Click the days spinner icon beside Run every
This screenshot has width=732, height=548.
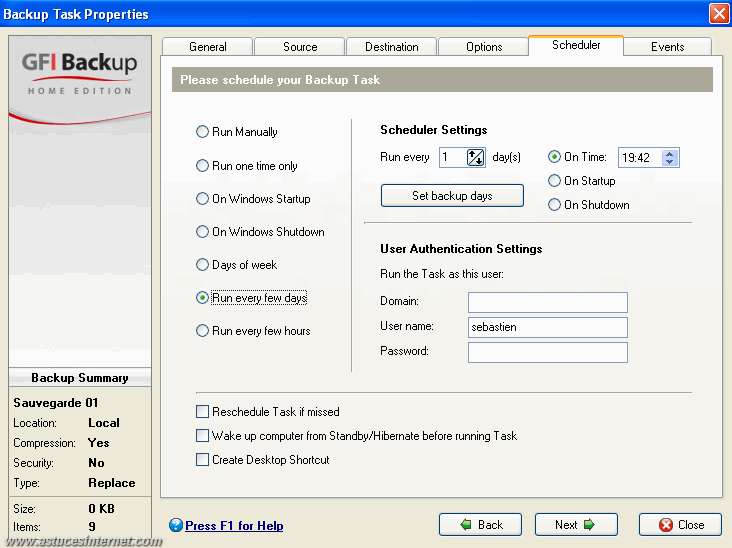(x=475, y=157)
